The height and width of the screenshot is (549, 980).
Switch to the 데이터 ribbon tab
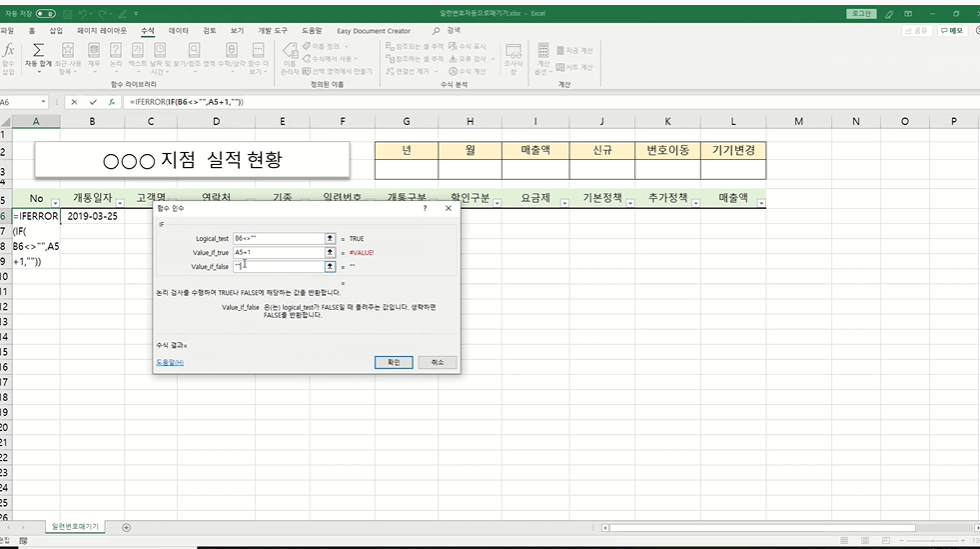click(x=179, y=31)
